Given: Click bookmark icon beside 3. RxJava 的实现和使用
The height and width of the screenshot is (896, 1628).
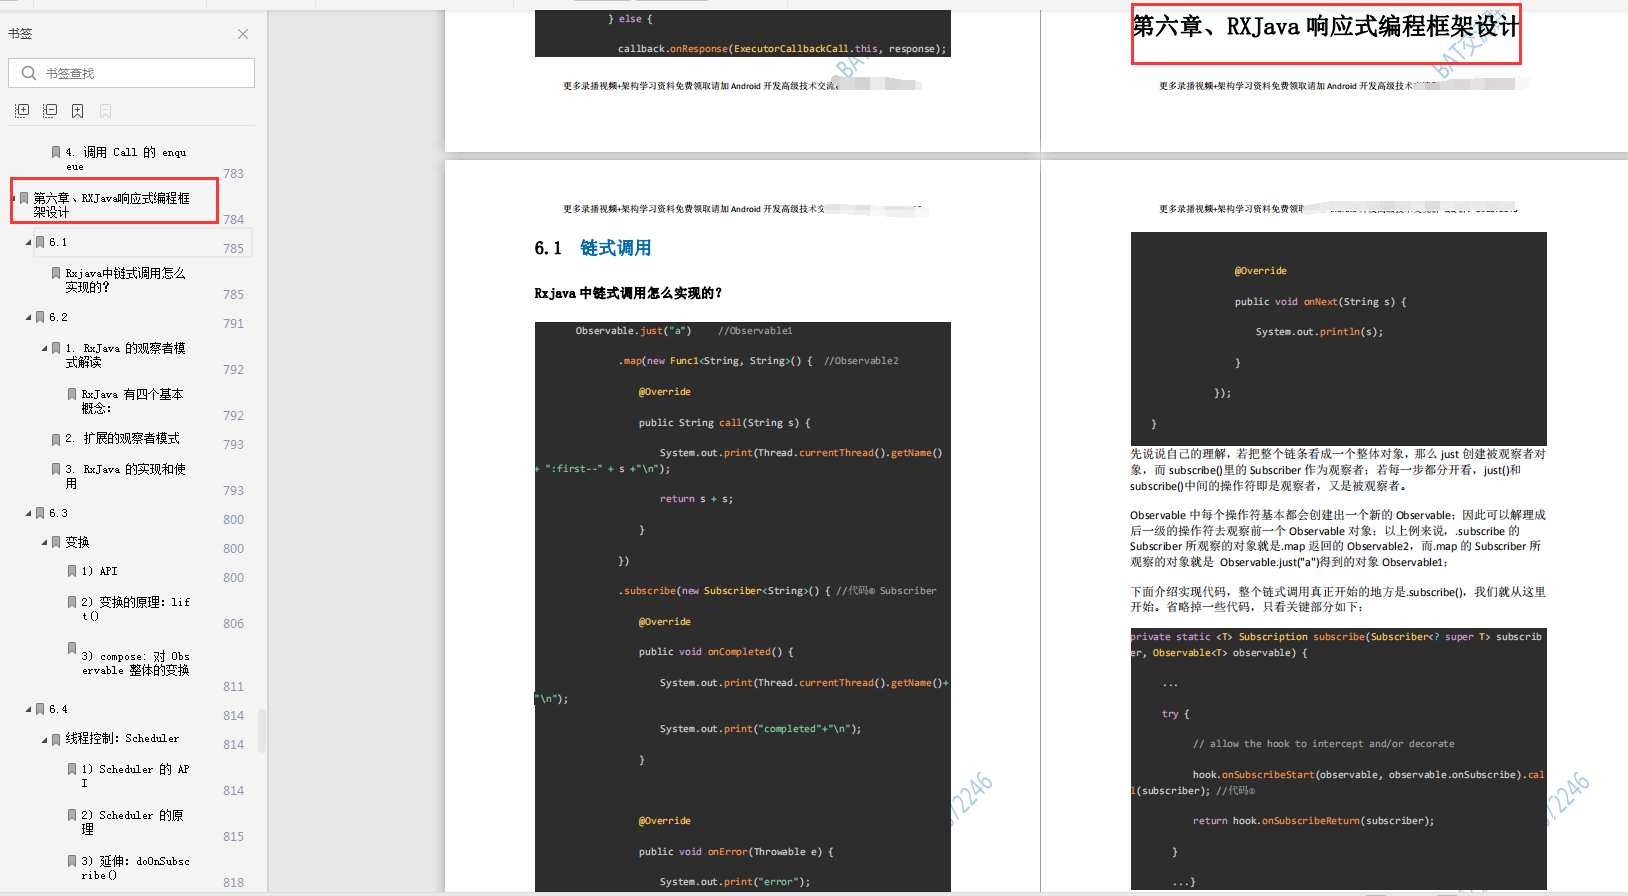Looking at the screenshot, I should coord(56,469).
